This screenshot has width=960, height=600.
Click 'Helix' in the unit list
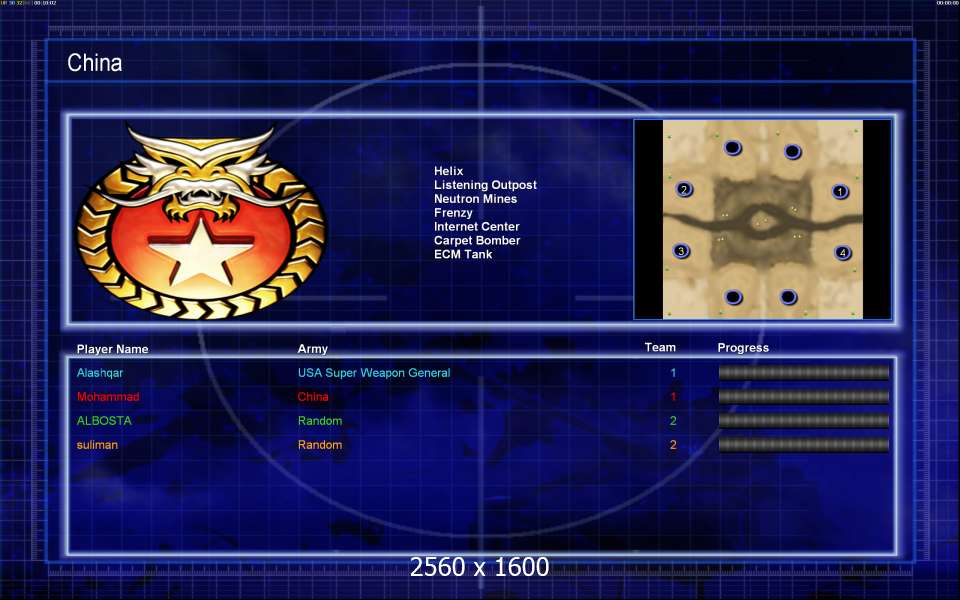tap(449, 171)
